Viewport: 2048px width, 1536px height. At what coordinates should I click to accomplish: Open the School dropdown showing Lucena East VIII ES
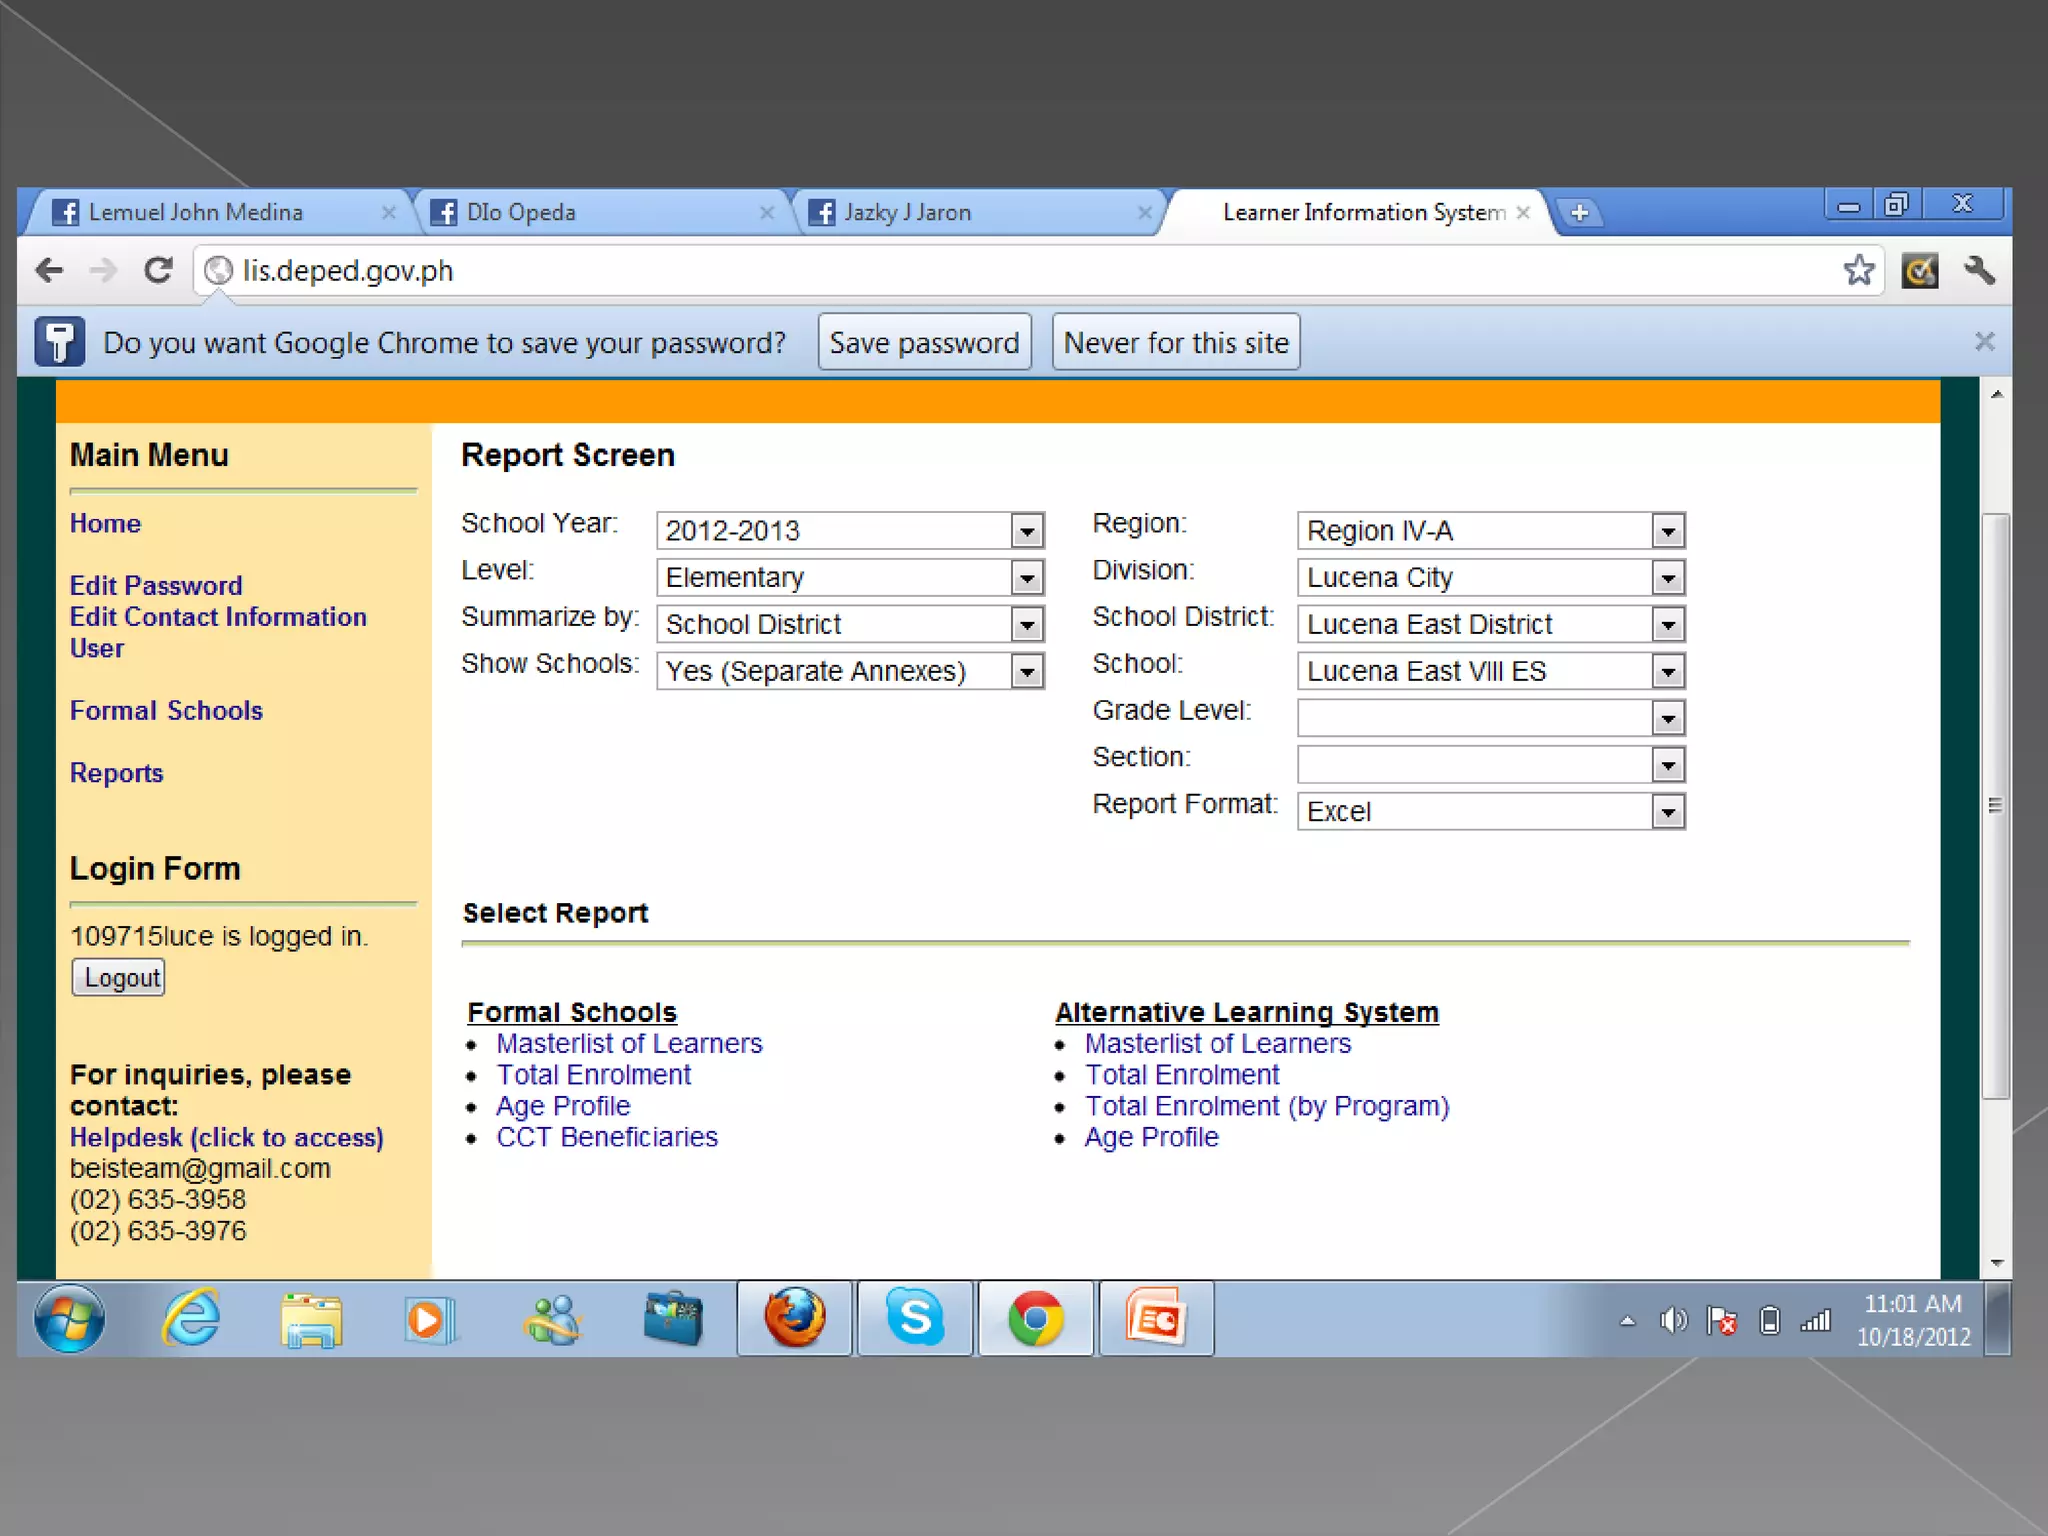pyautogui.click(x=1491, y=671)
